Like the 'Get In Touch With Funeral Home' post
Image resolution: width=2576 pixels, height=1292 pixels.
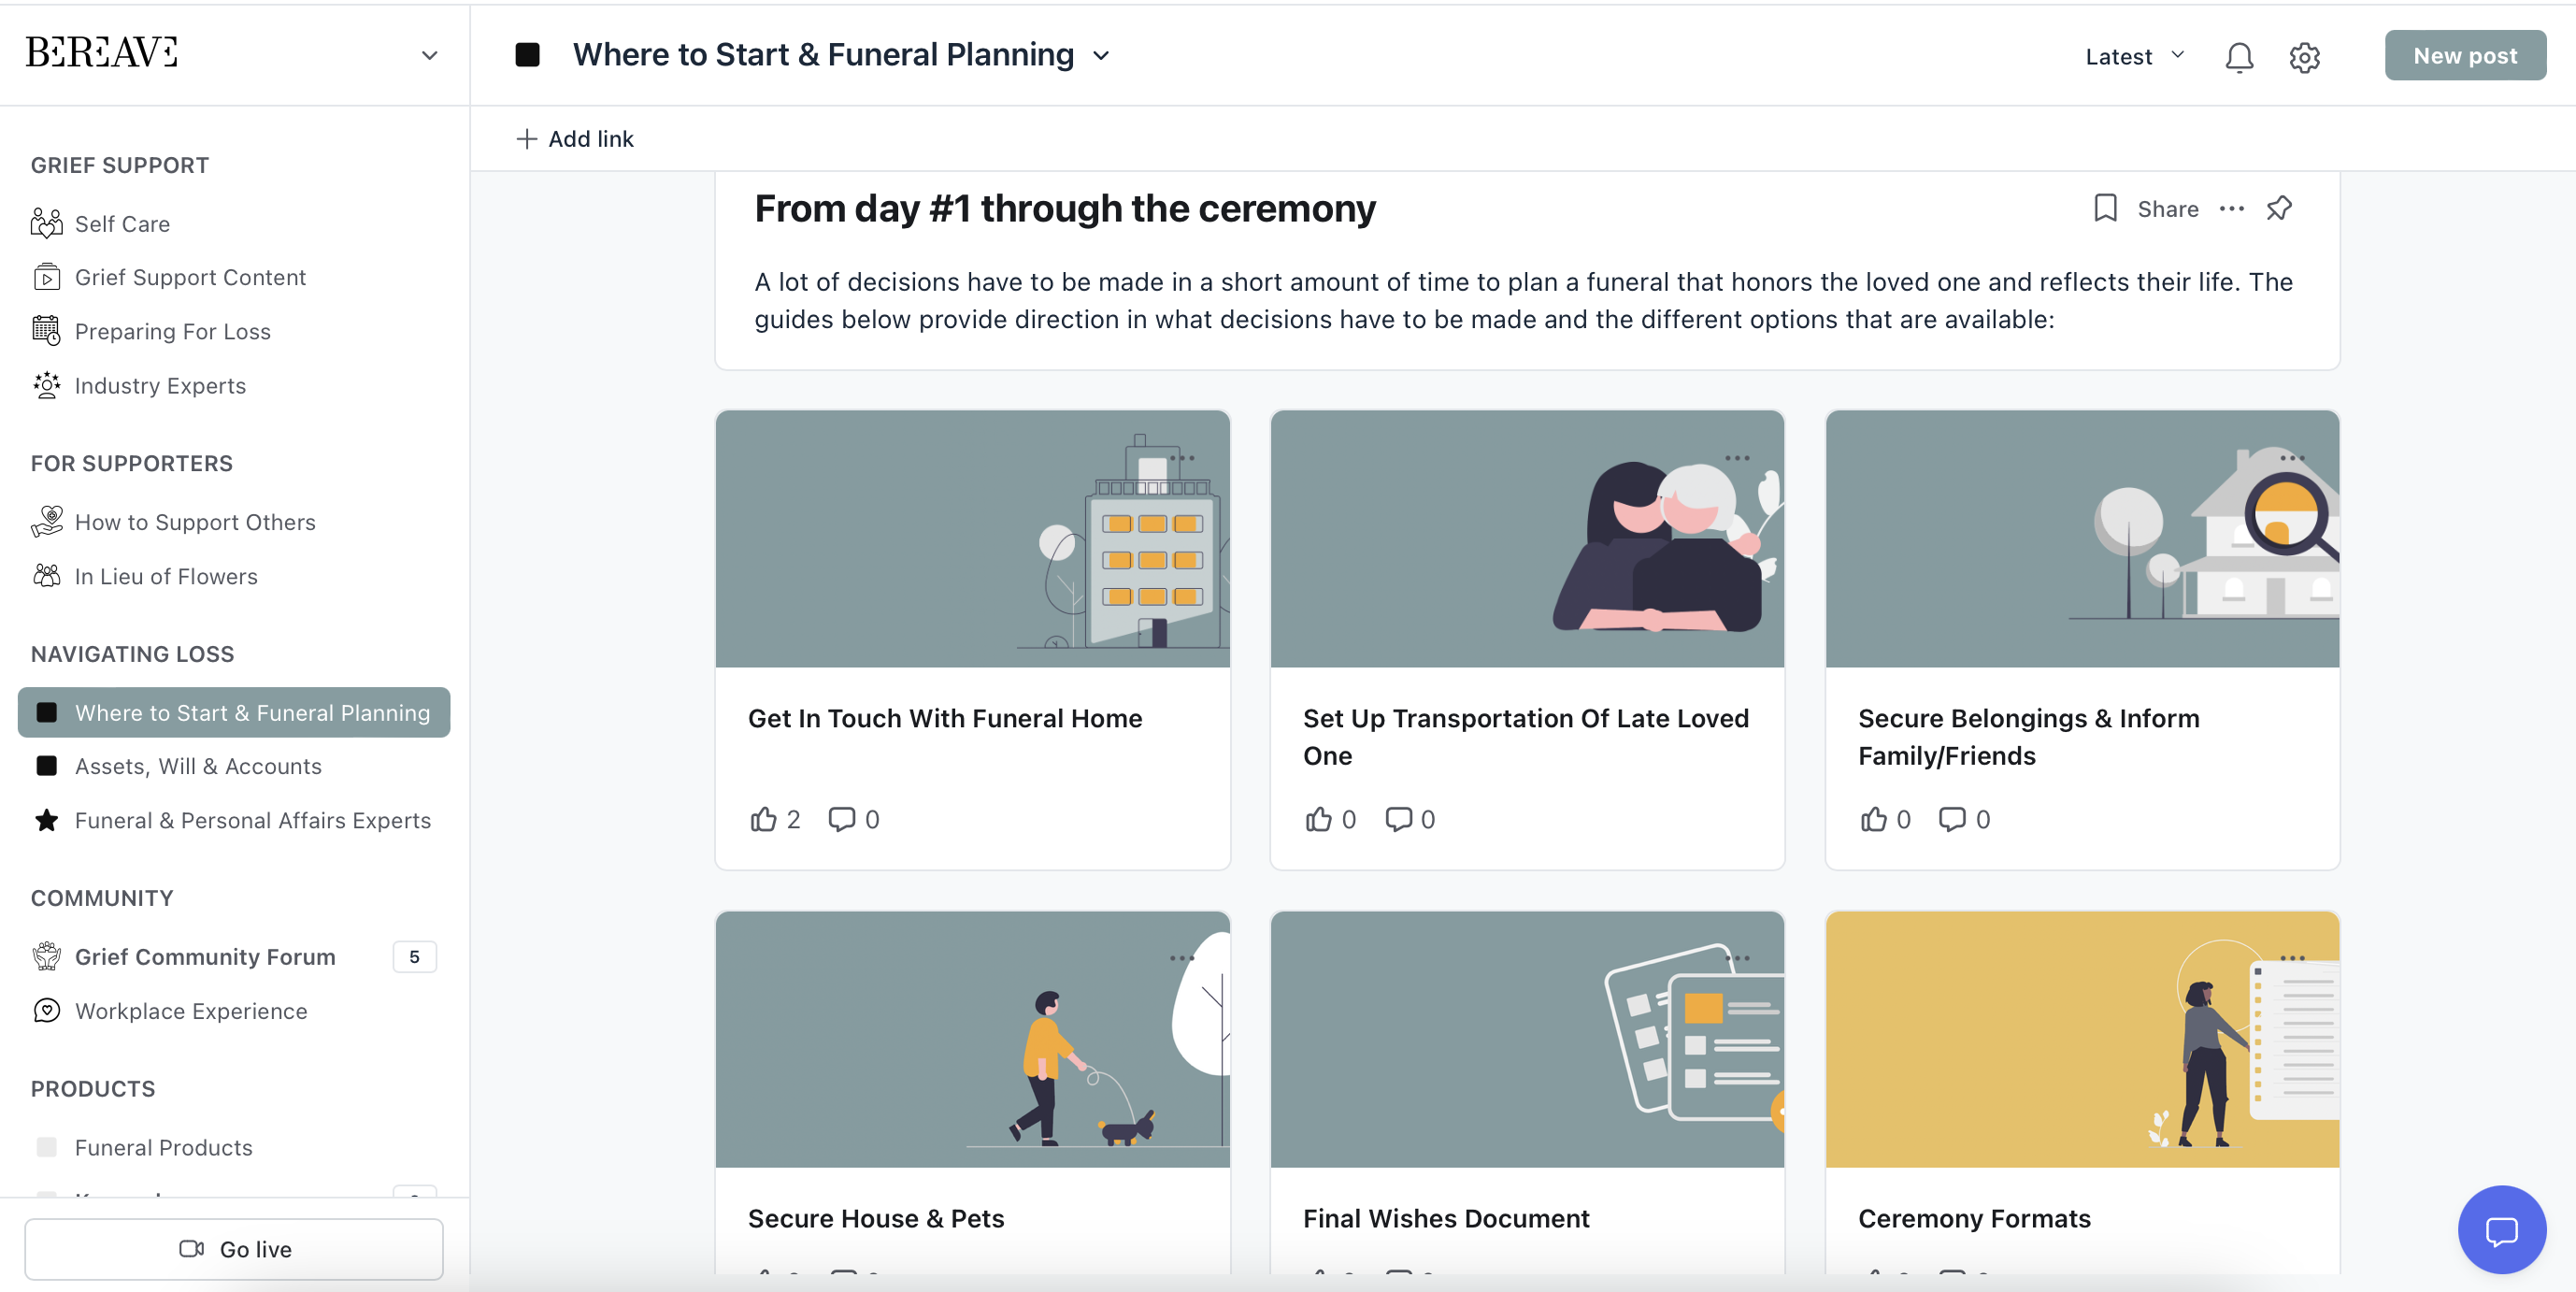coord(764,819)
